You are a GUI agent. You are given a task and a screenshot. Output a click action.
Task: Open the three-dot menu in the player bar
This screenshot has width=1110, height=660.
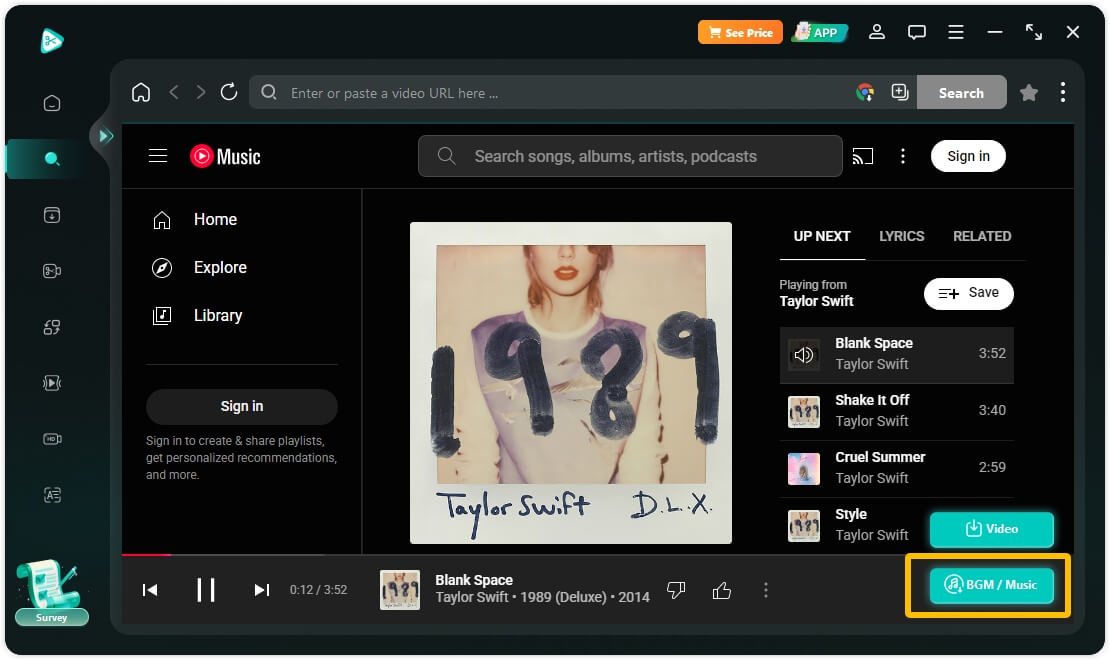point(765,590)
